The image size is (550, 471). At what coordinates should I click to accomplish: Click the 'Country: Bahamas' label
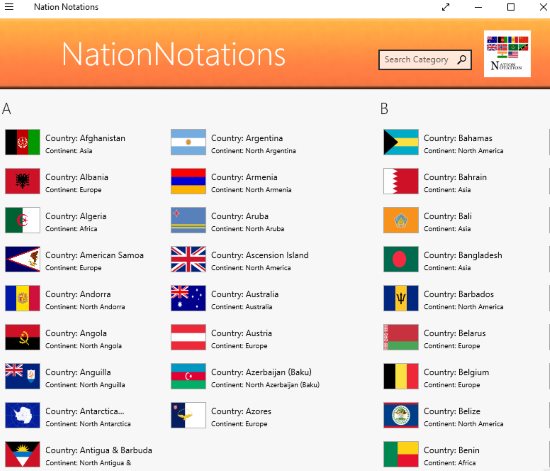458,138
